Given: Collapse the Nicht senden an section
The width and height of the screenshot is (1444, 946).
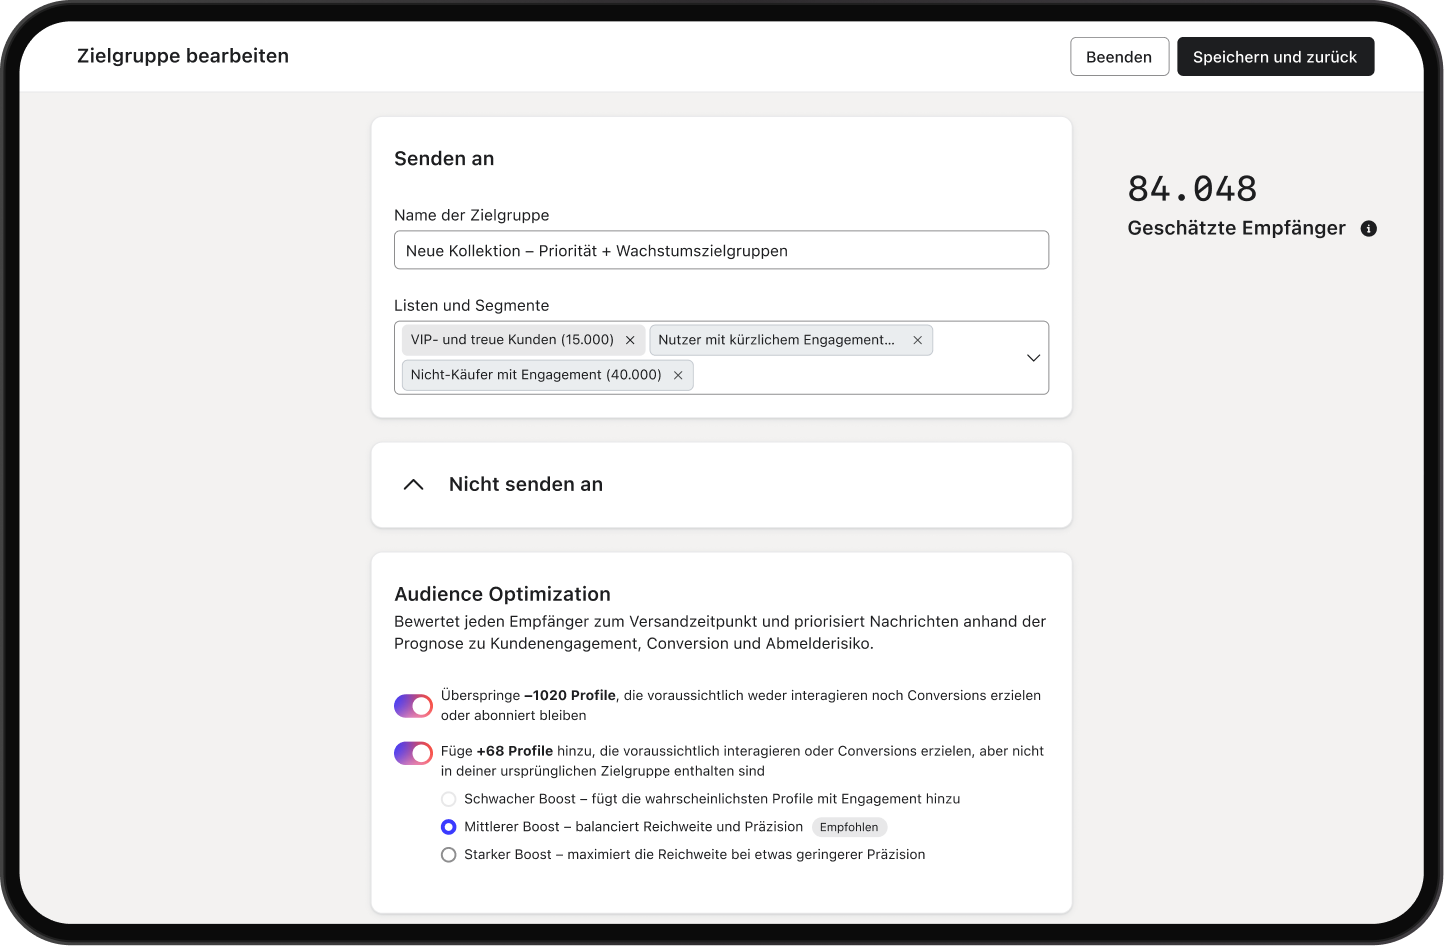Looking at the screenshot, I should pos(413,484).
